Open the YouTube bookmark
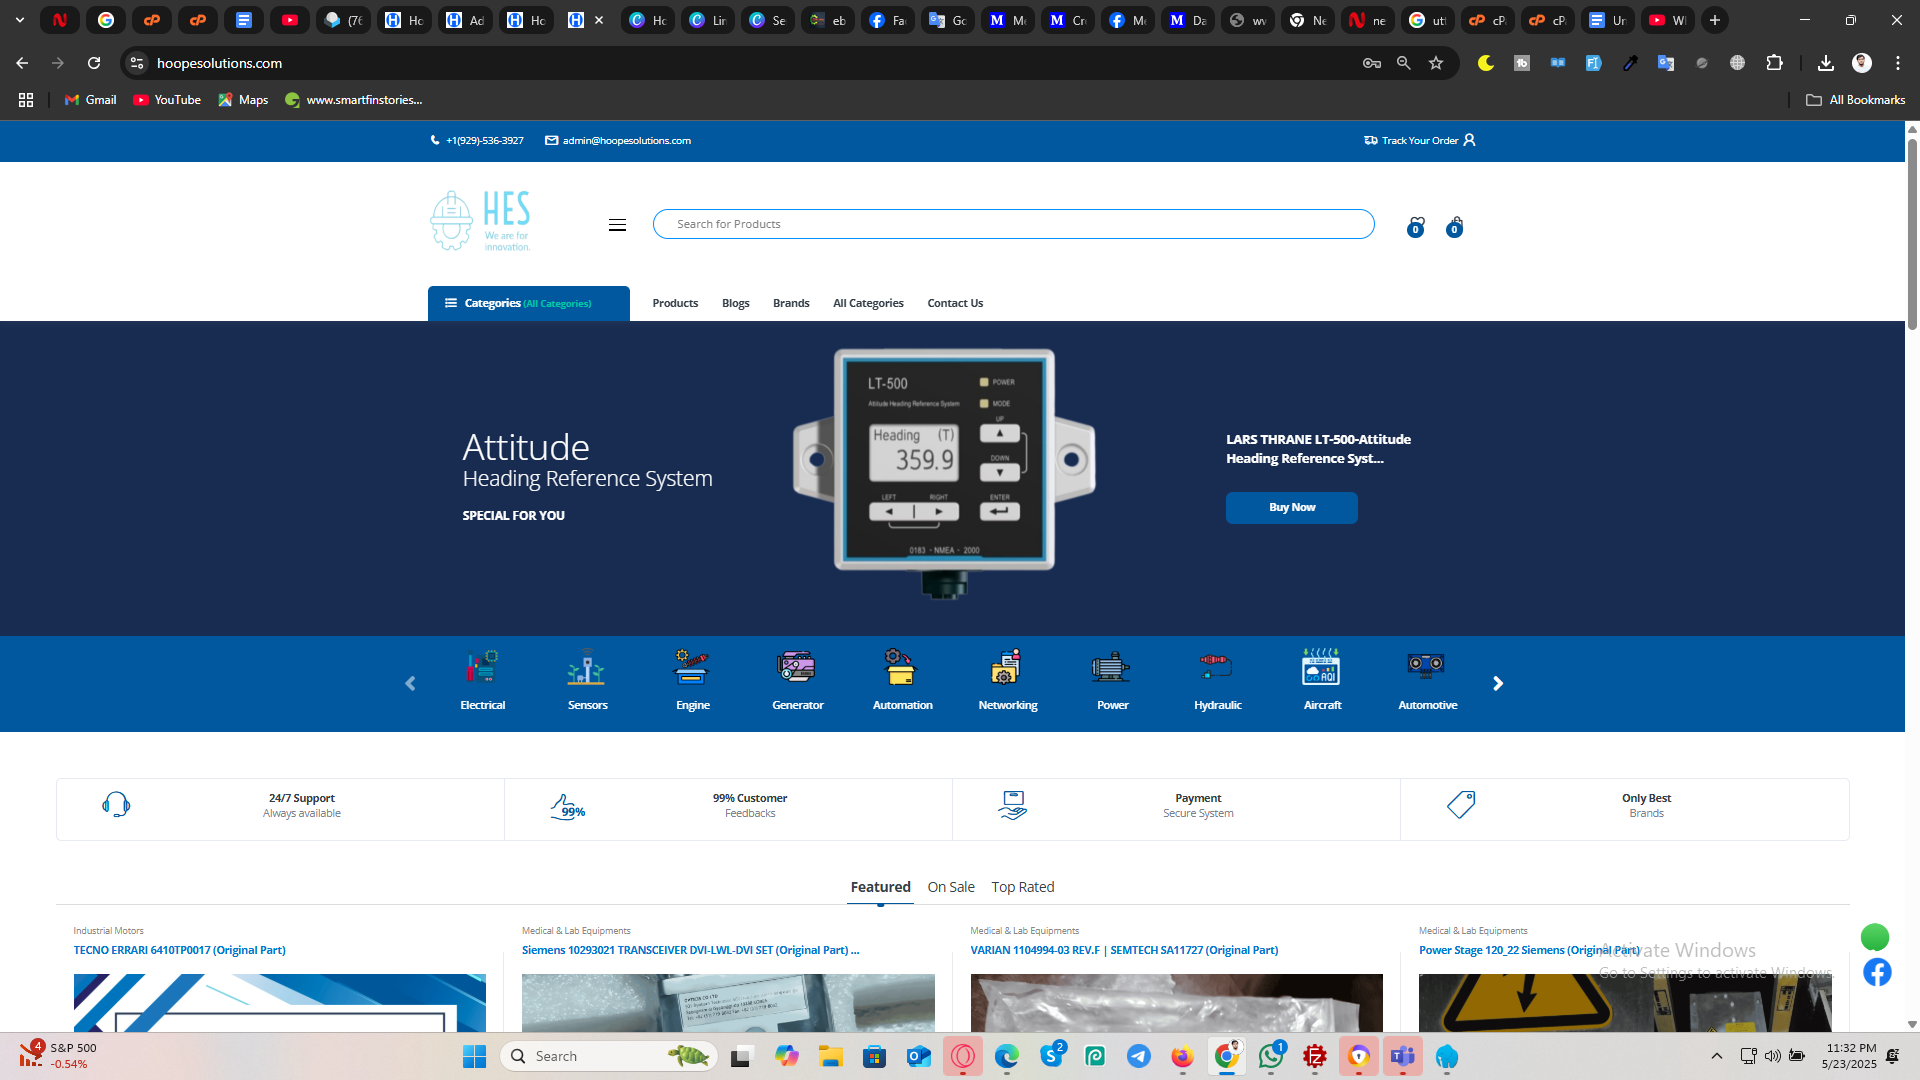The width and height of the screenshot is (1920, 1080). (167, 100)
